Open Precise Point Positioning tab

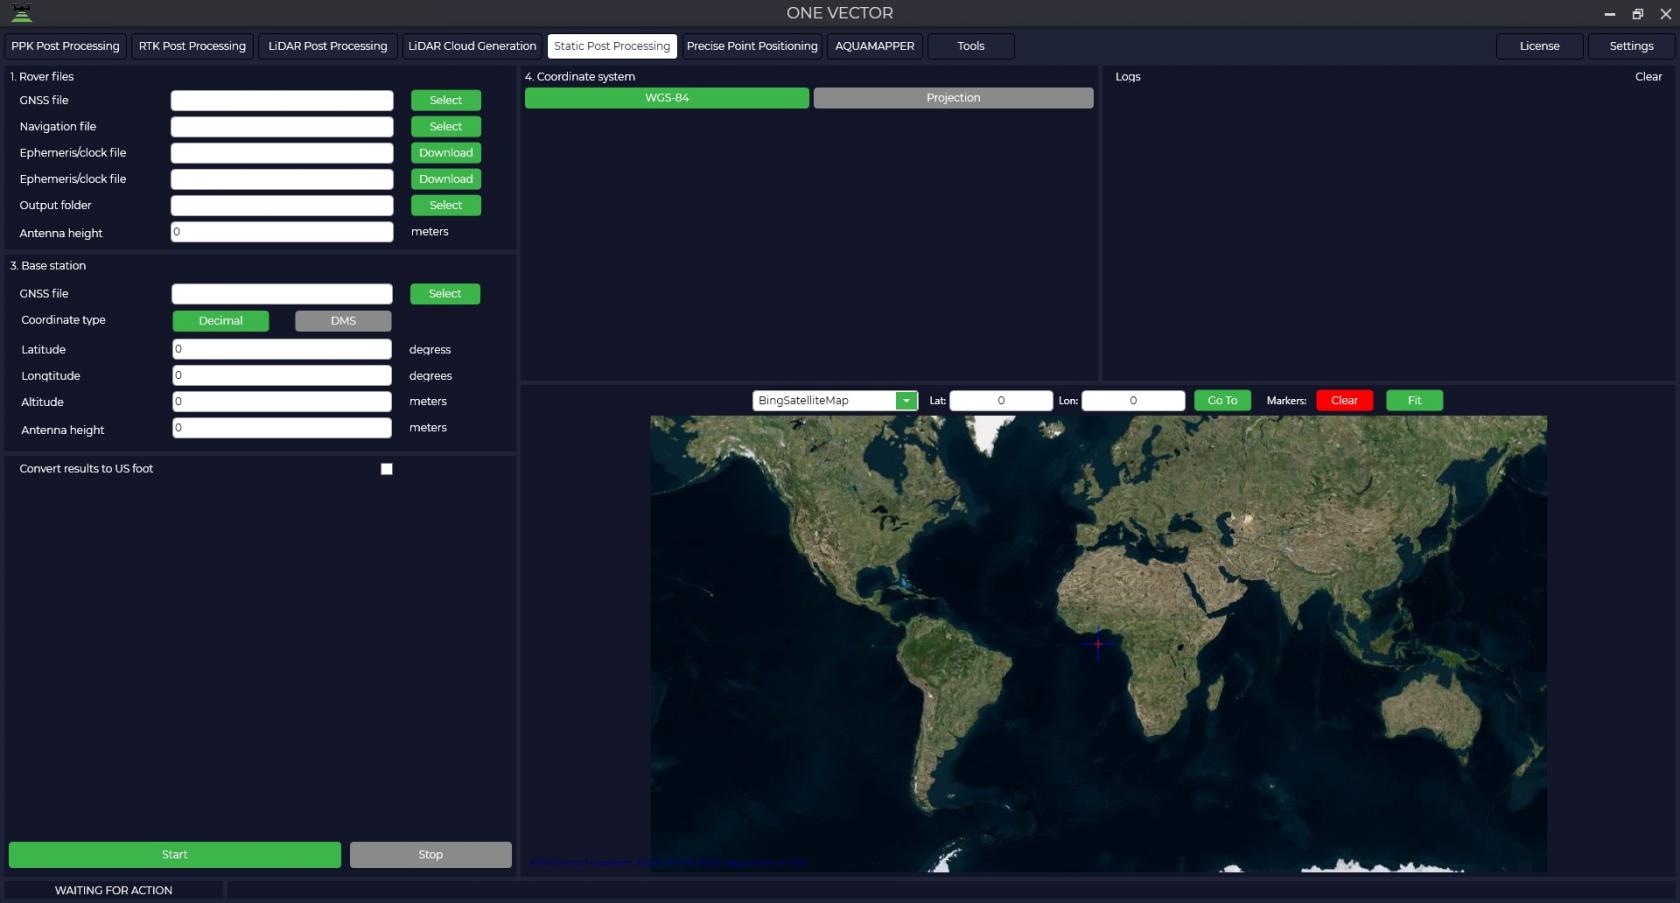pos(752,46)
